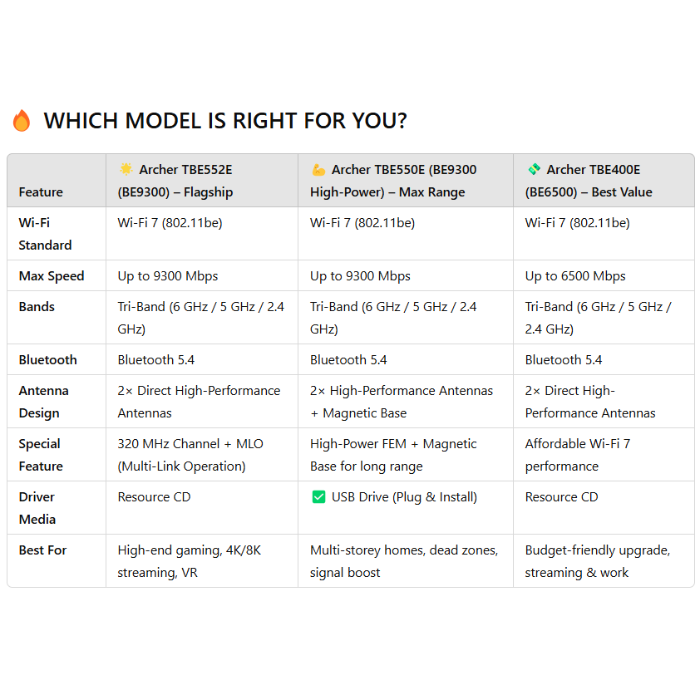Click the "Up to 6500 Mbps" cell

(575, 276)
